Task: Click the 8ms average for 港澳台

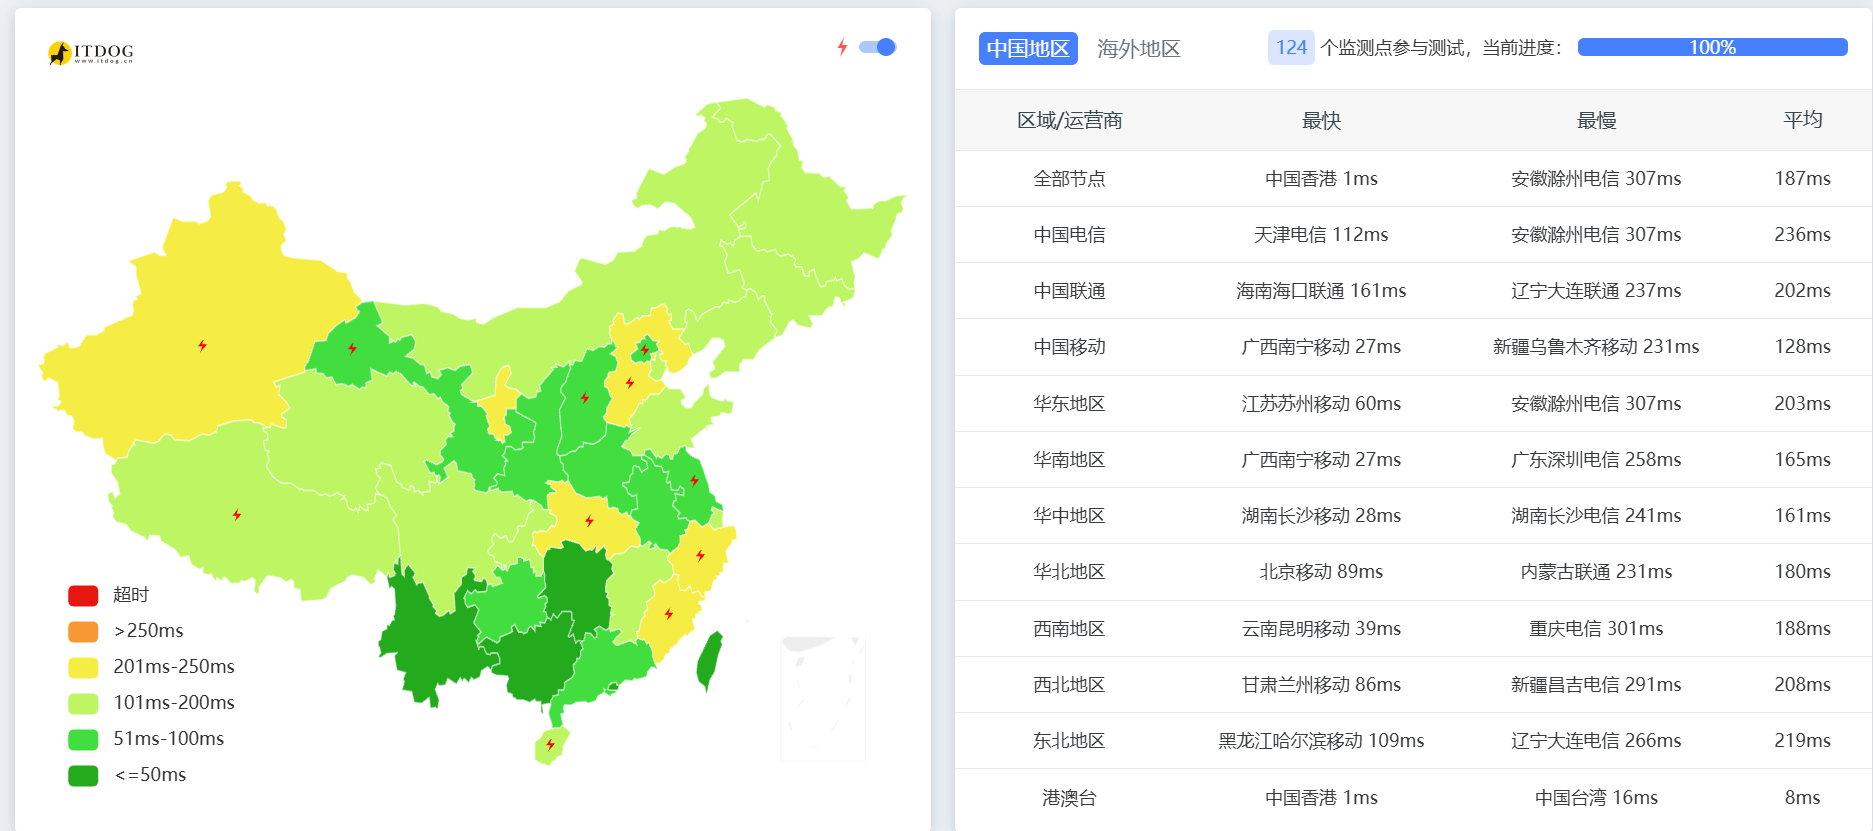Action: pos(1802,797)
